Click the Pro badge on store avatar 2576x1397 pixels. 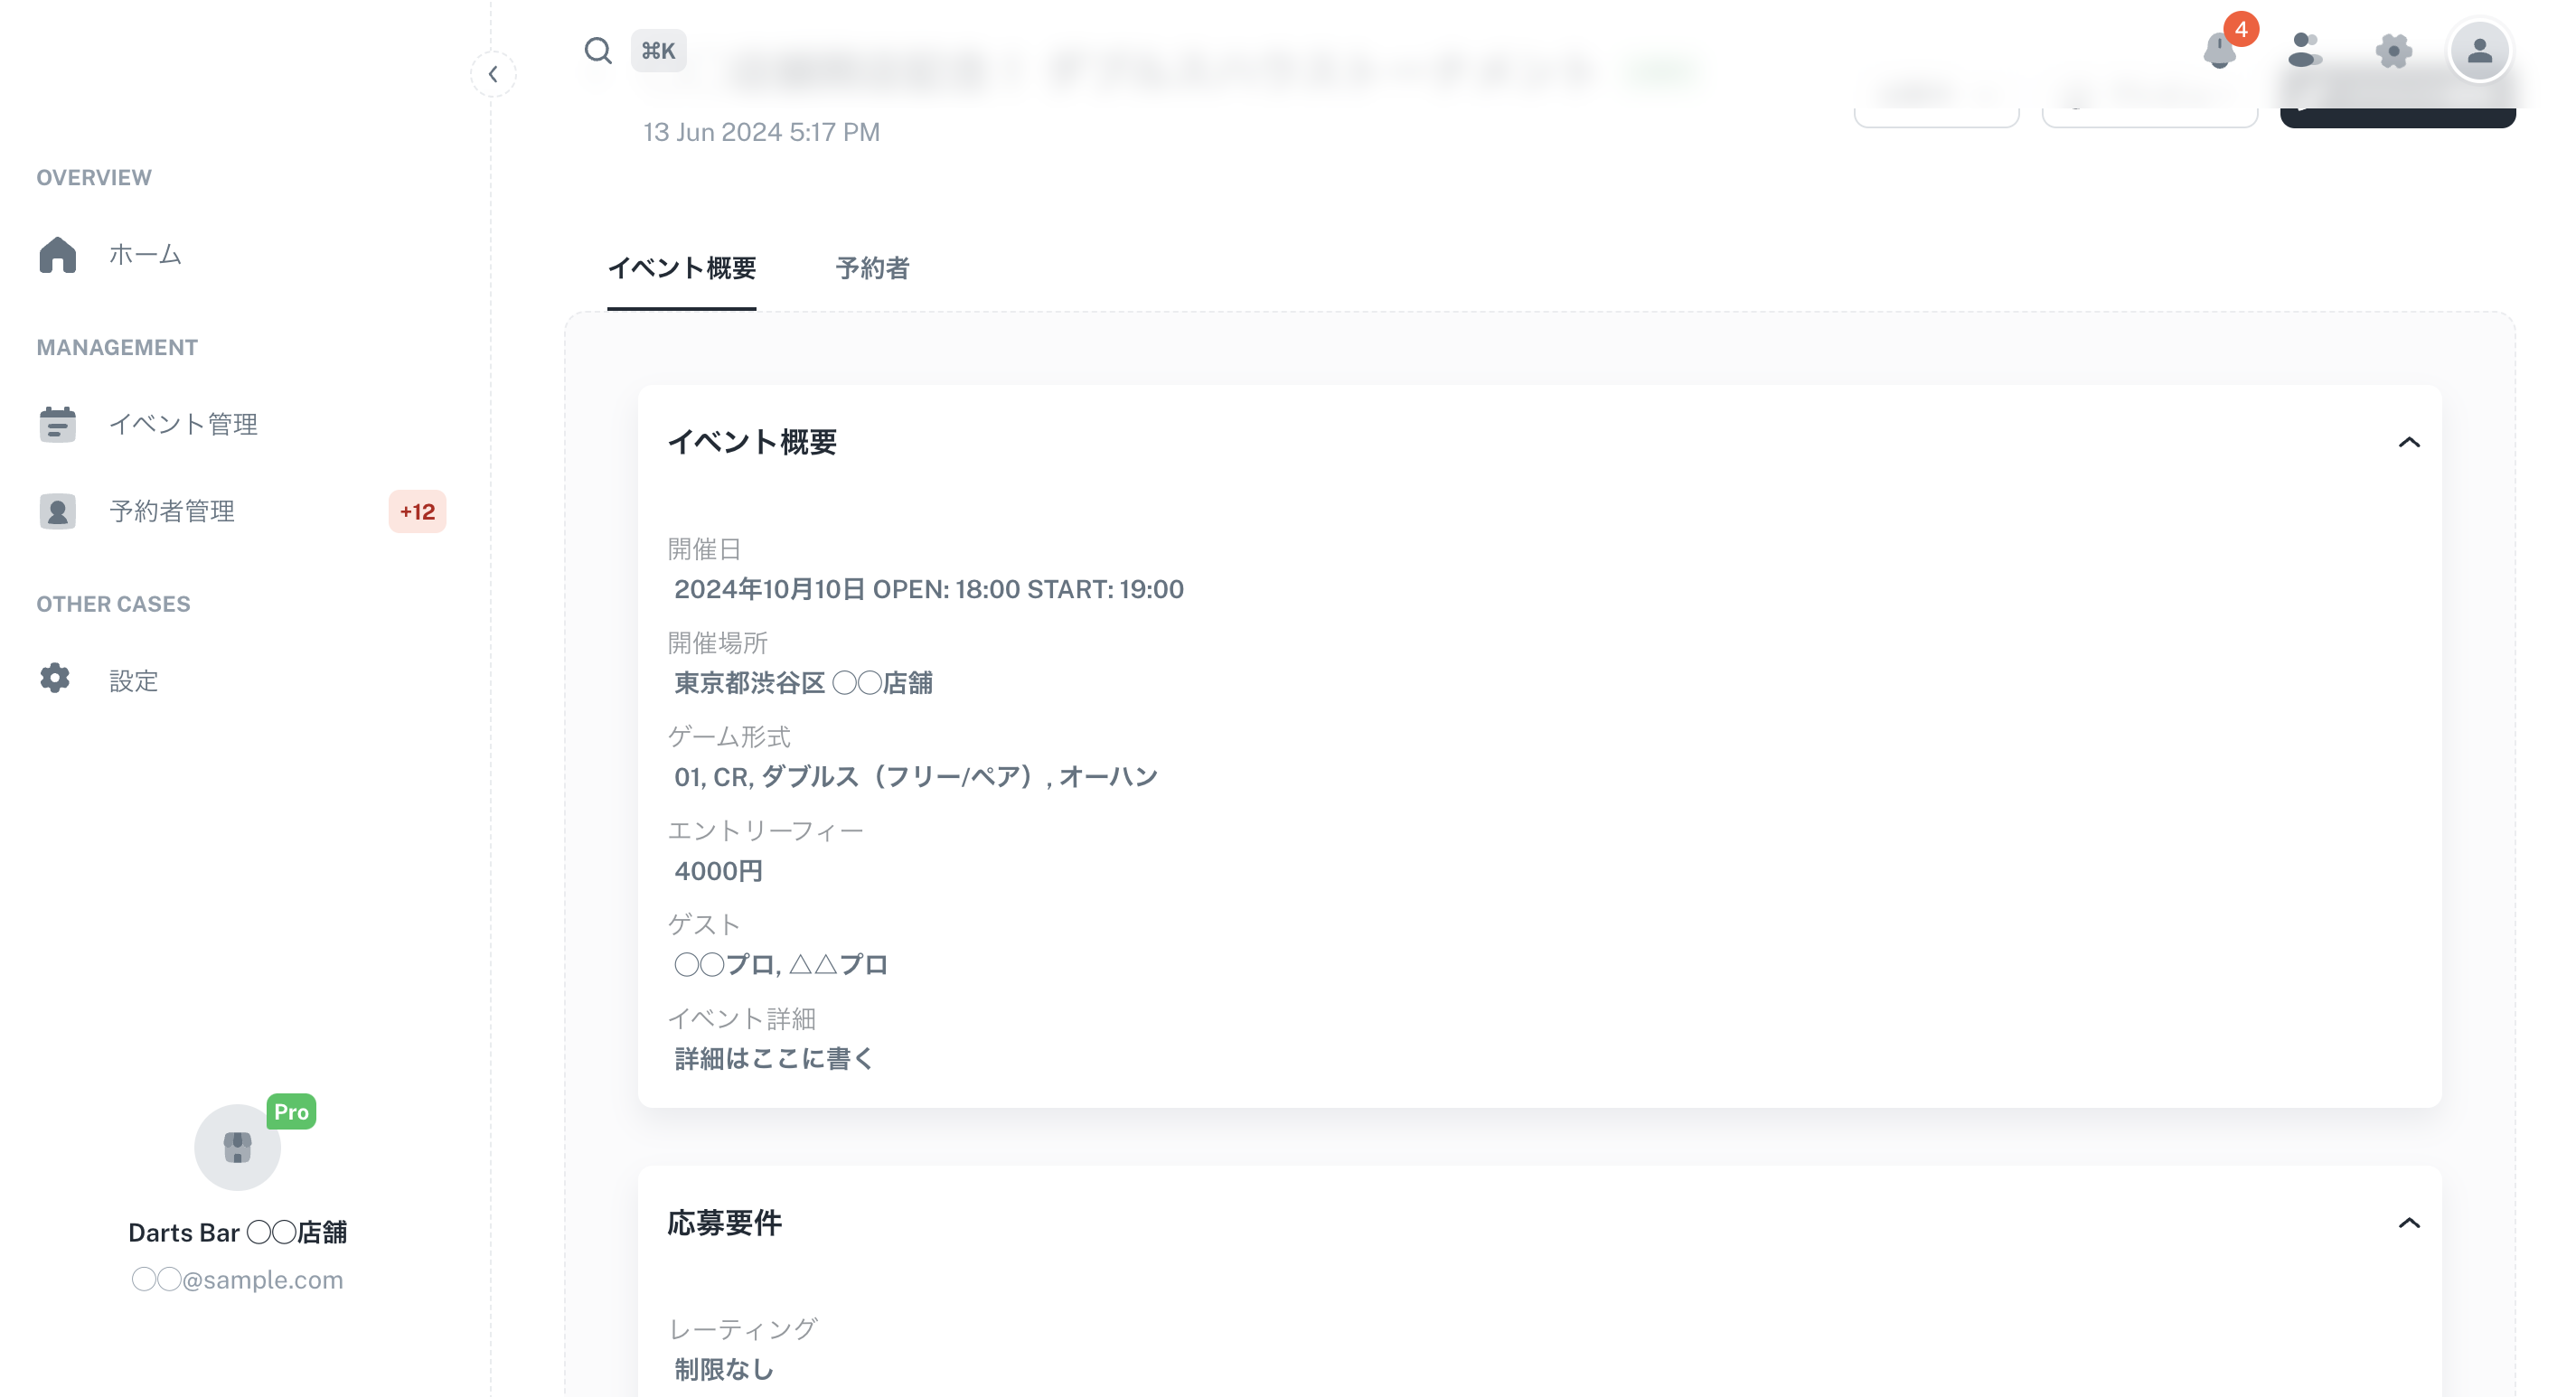click(291, 1111)
